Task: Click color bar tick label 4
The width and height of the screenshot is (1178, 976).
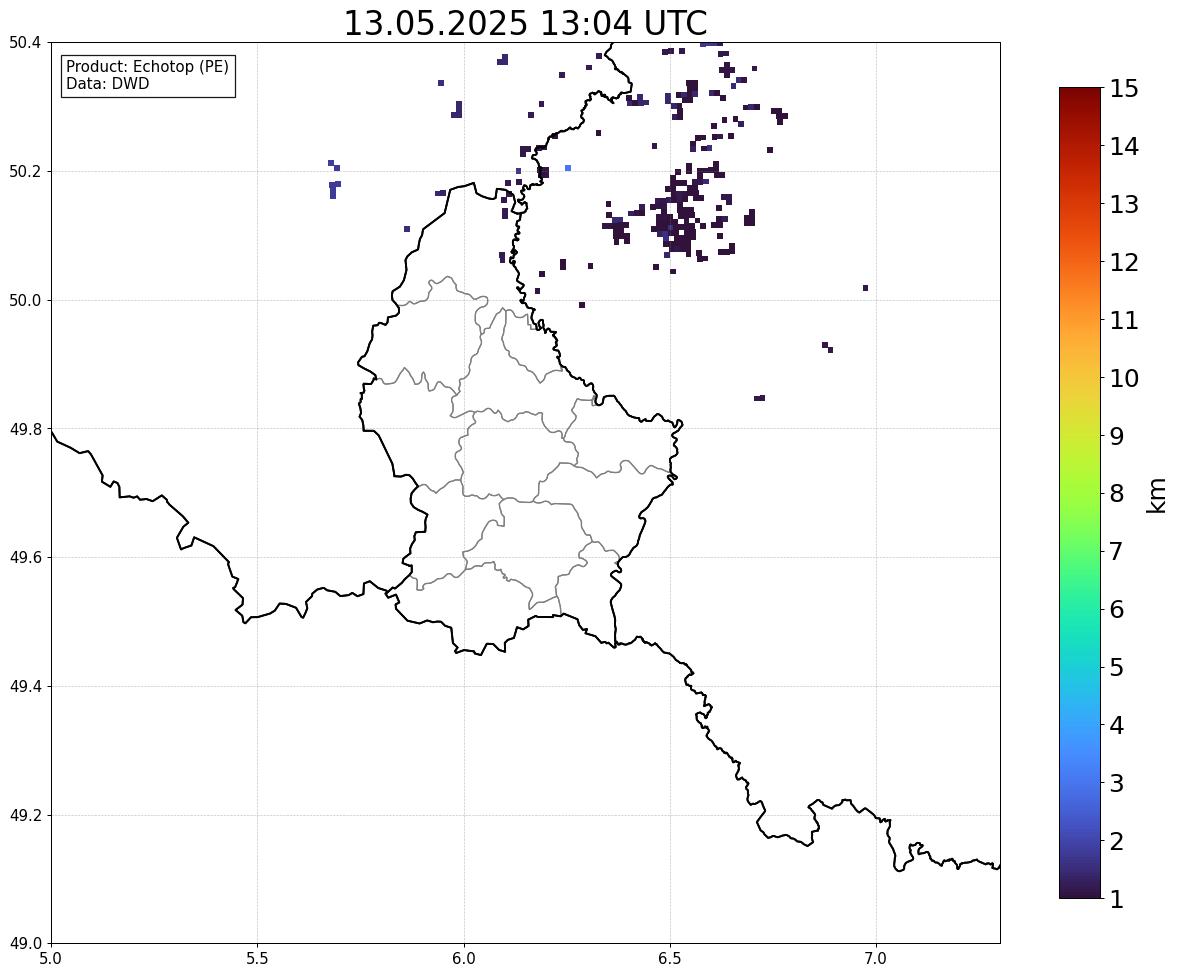Action: tap(1116, 725)
